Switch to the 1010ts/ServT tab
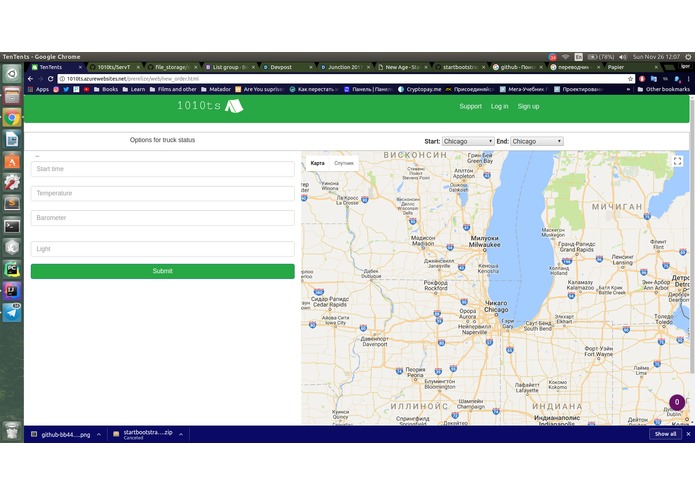The image size is (695, 494). 114,67
